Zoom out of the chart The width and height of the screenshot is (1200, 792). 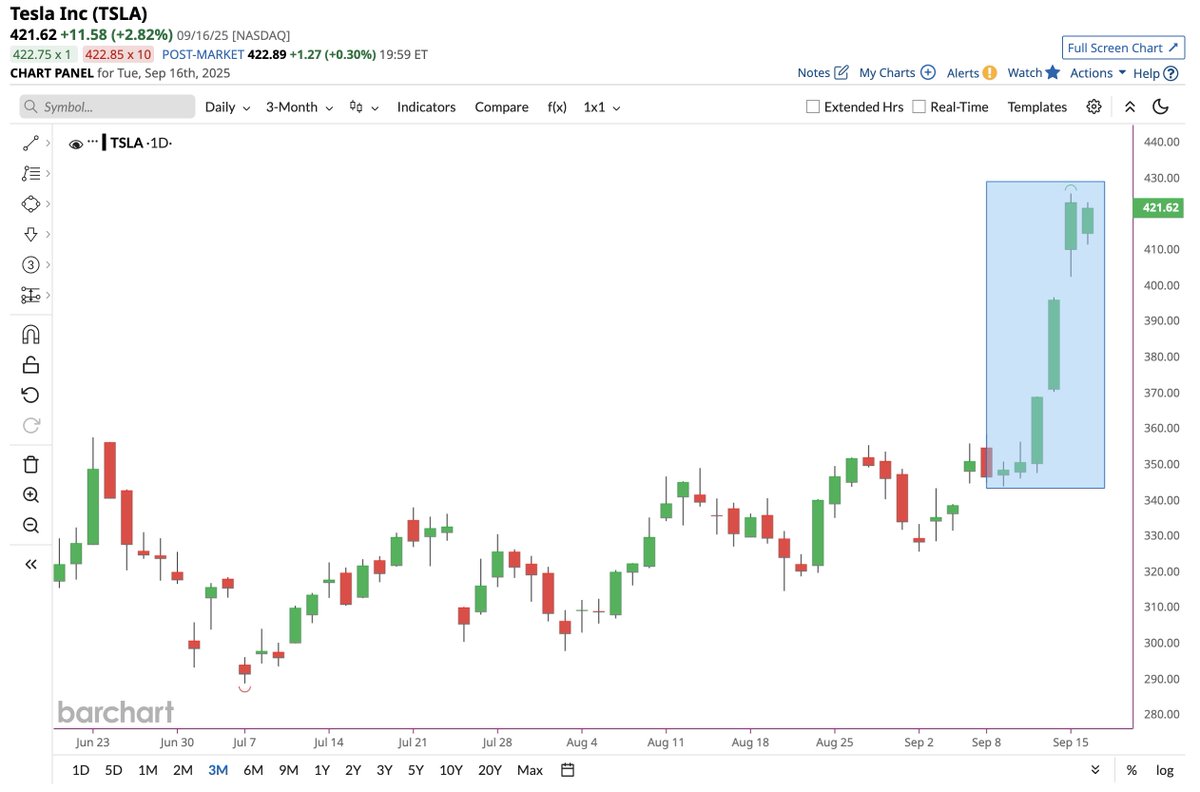tap(30, 525)
